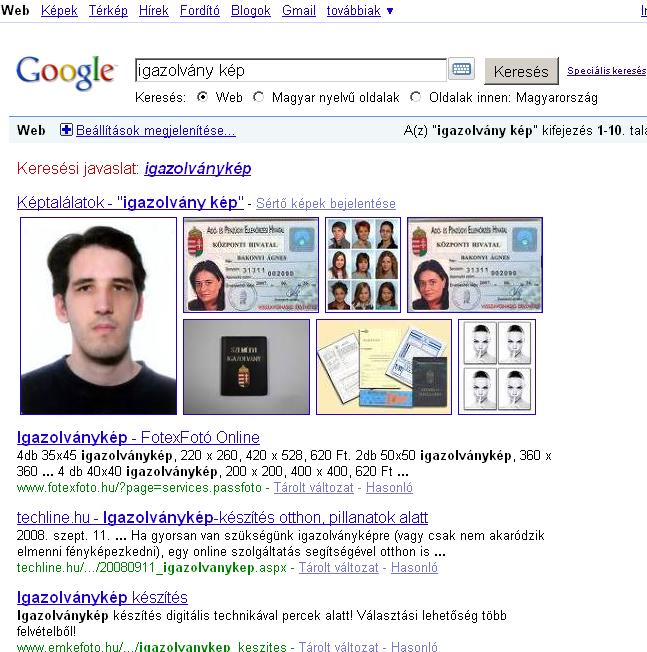Open the Igazolványkép - FotexFotó Online result
Viewport: 647px width, 652px height.
click(138, 437)
